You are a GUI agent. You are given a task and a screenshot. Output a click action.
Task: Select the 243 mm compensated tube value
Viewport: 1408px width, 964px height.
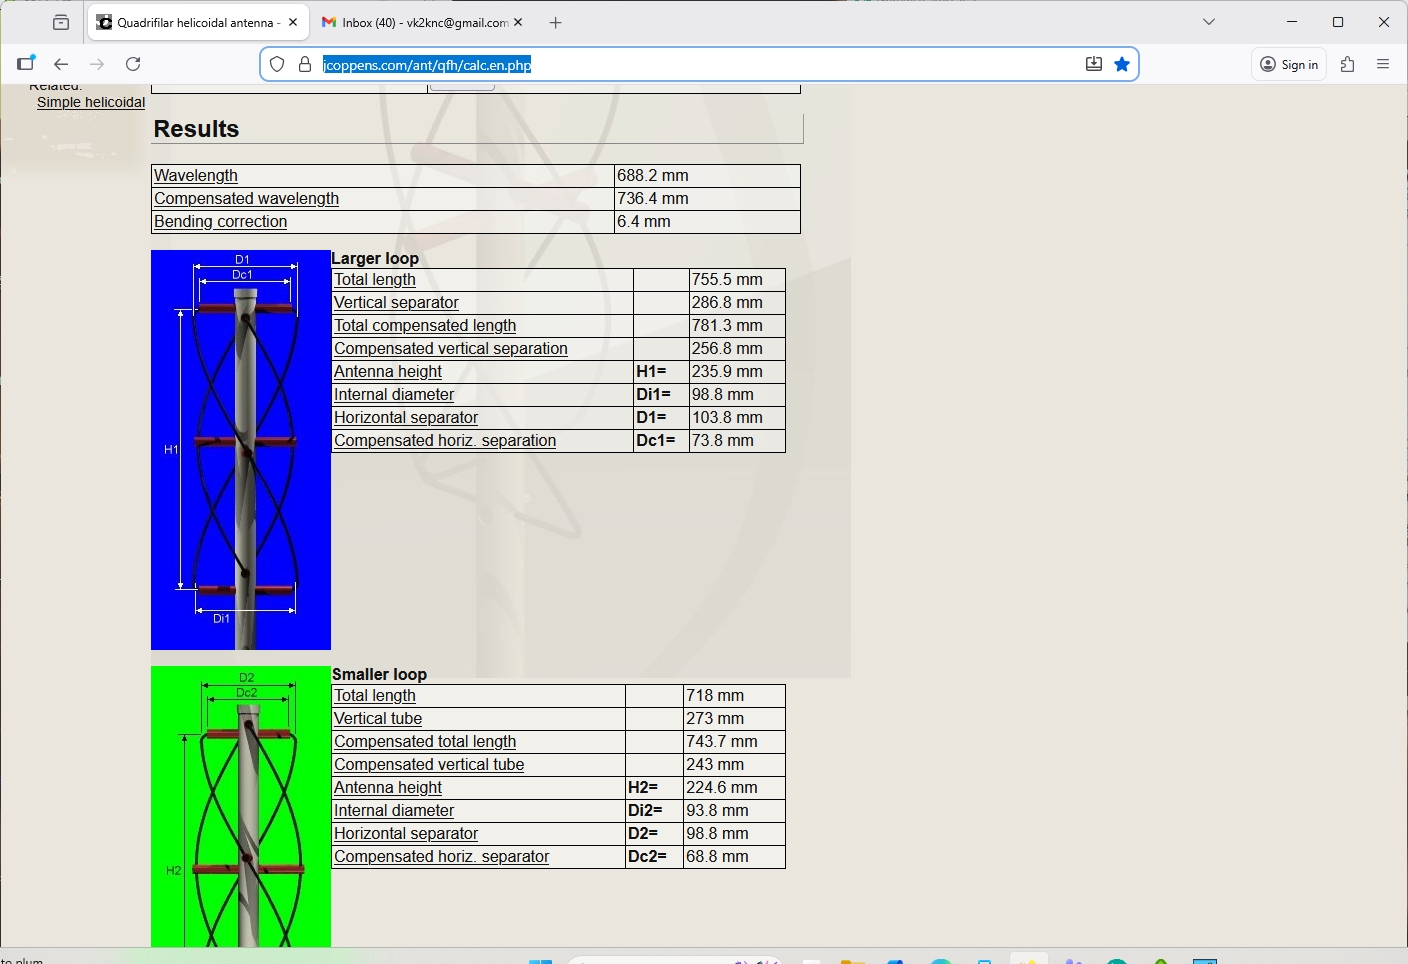click(715, 764)
